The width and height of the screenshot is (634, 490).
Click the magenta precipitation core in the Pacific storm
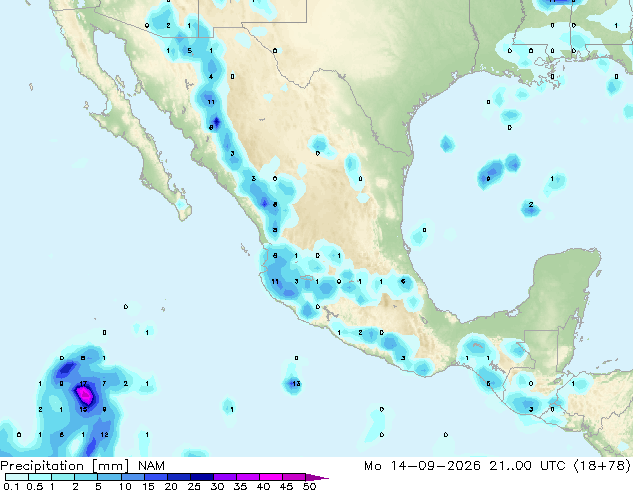coord(85,395)
